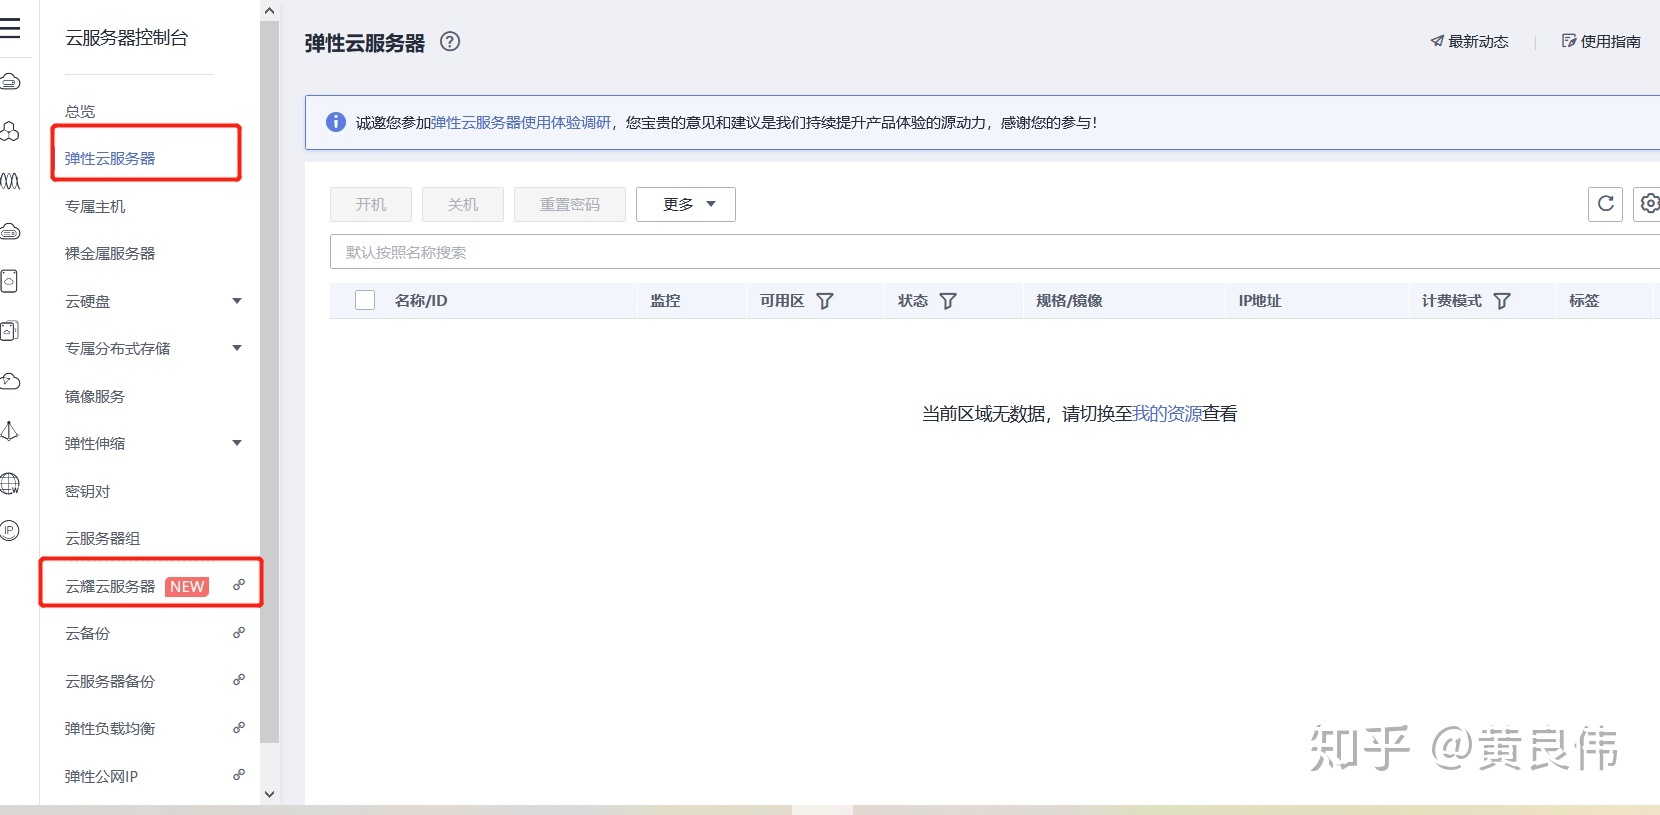
Task: Tick the select-all checkbox in the table header
Action: 365,300
